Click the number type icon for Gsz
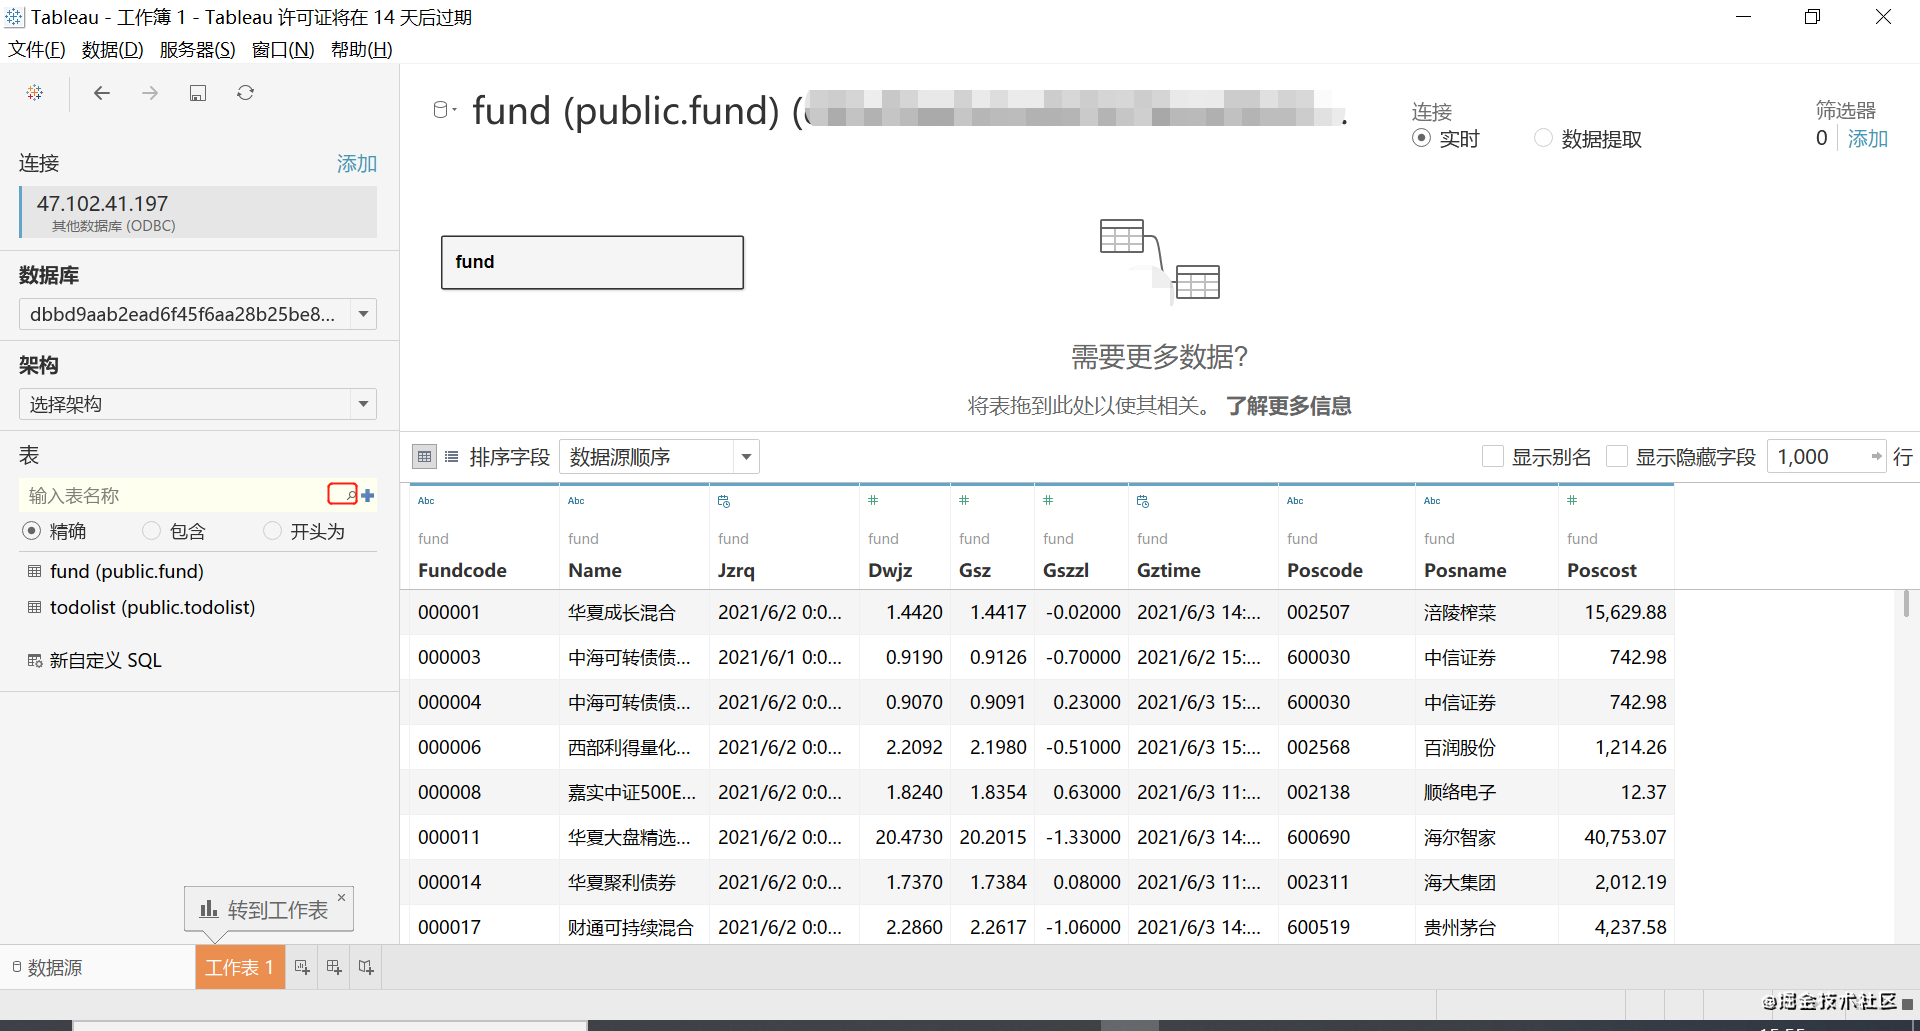1920x1031 pixels. (964, 500)
